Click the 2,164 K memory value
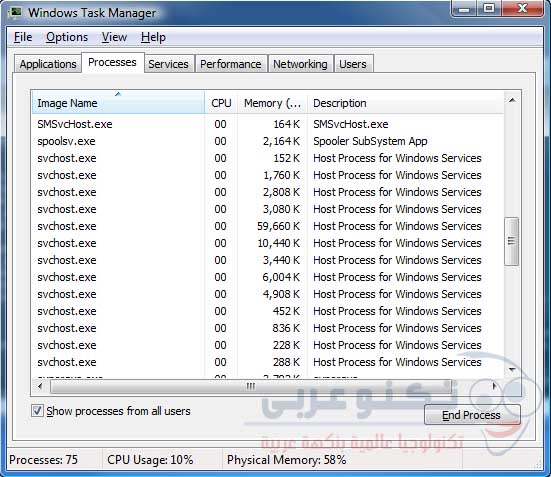Viewport: 551px width, 477px height. coord(281,141)
